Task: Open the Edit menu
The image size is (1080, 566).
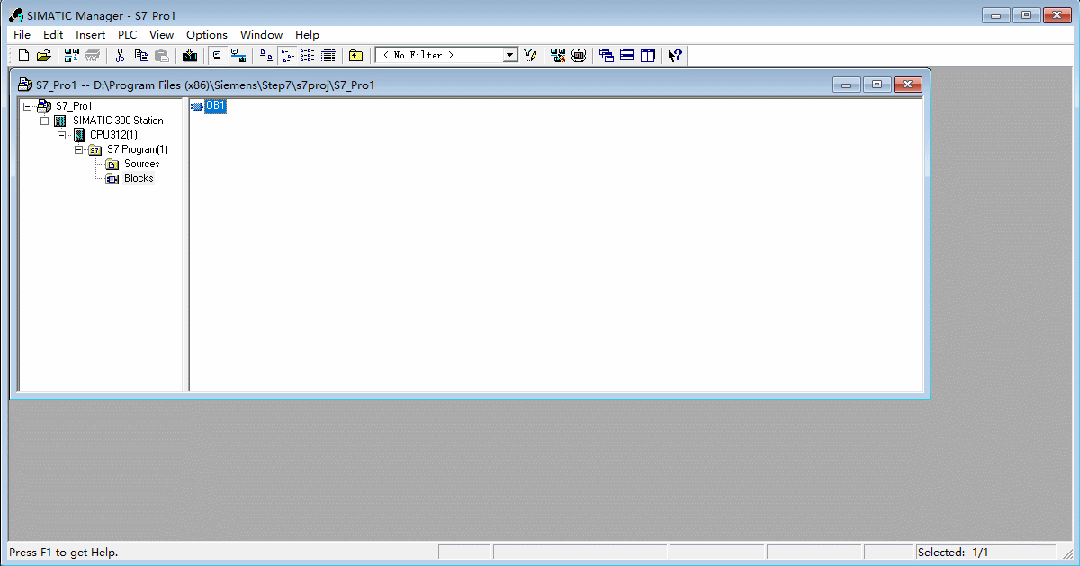Action: [x=53, y=35]
